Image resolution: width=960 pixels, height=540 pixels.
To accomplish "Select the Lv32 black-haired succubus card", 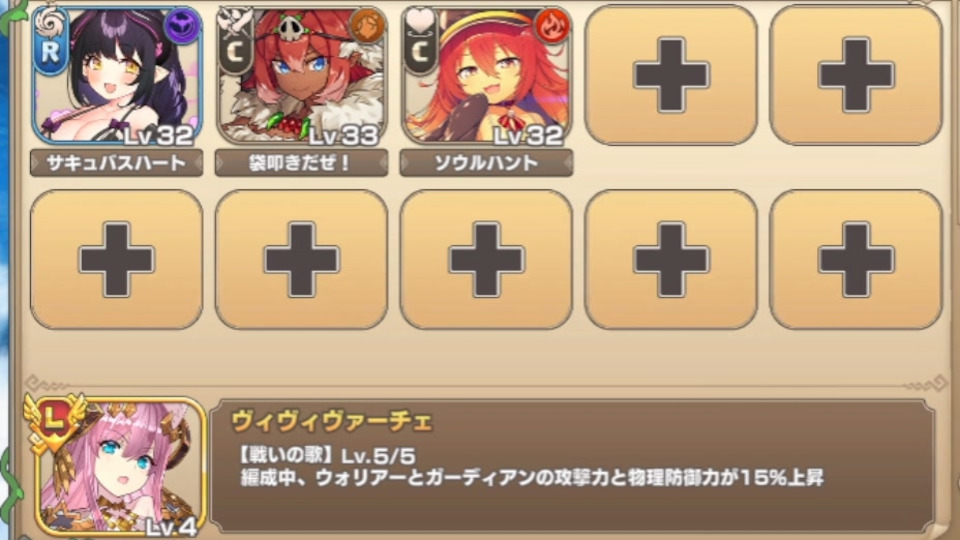I will pos(117,75).
